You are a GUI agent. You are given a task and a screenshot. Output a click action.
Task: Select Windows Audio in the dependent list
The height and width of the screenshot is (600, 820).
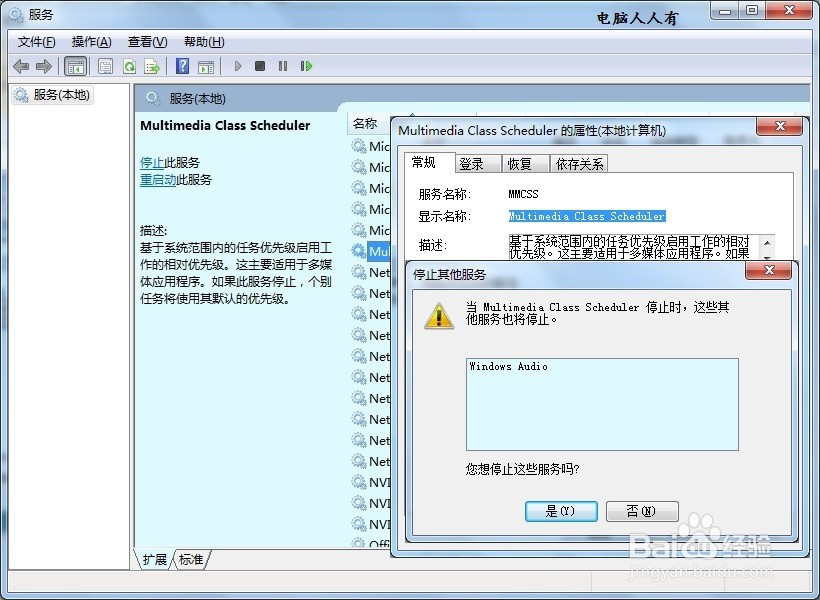pos(508,366)
